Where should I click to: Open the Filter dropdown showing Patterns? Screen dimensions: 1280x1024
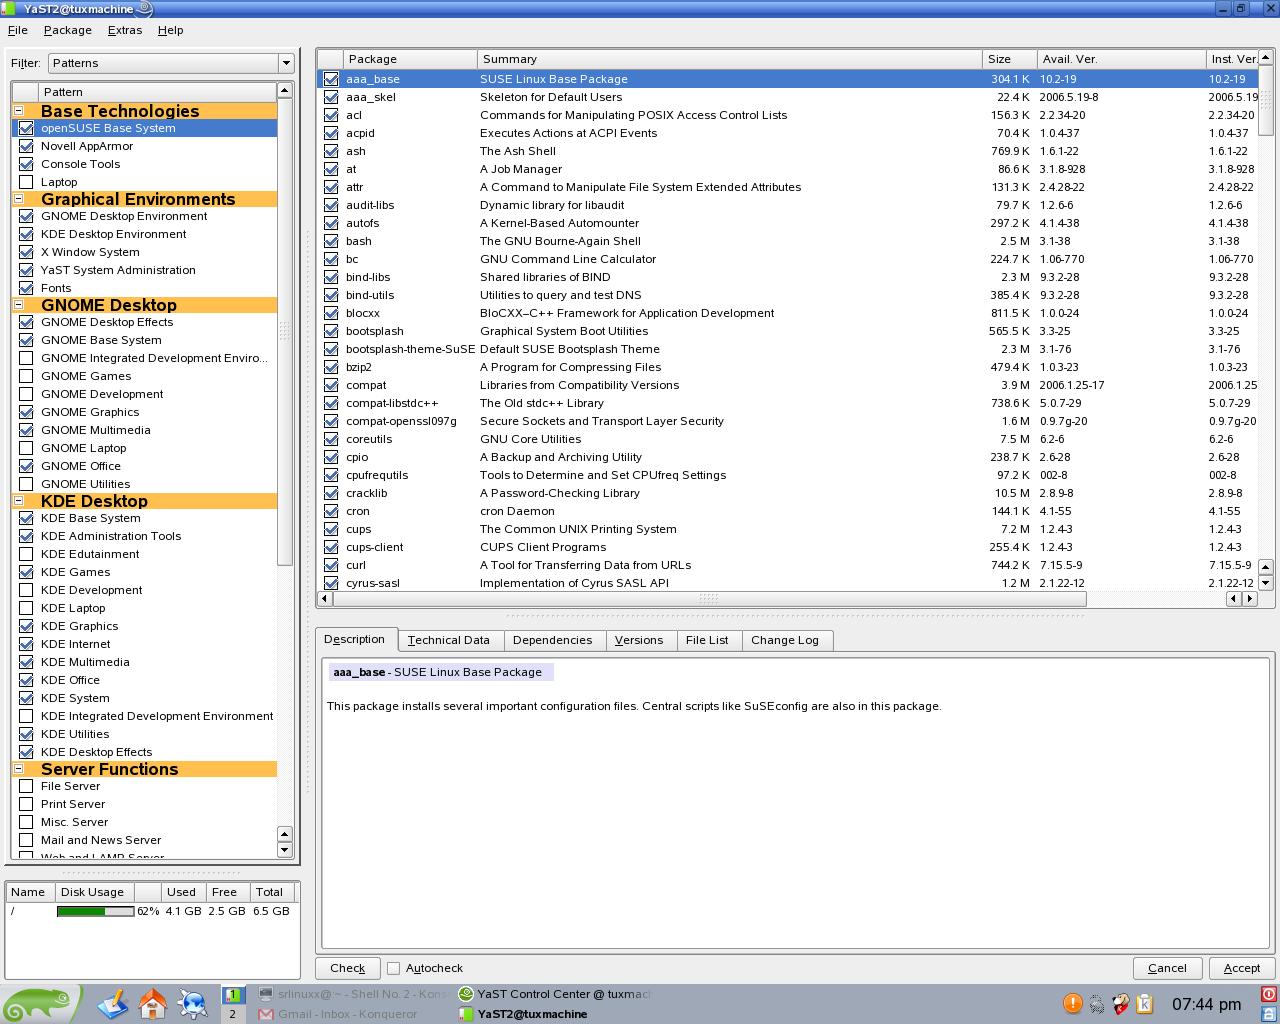171,63
